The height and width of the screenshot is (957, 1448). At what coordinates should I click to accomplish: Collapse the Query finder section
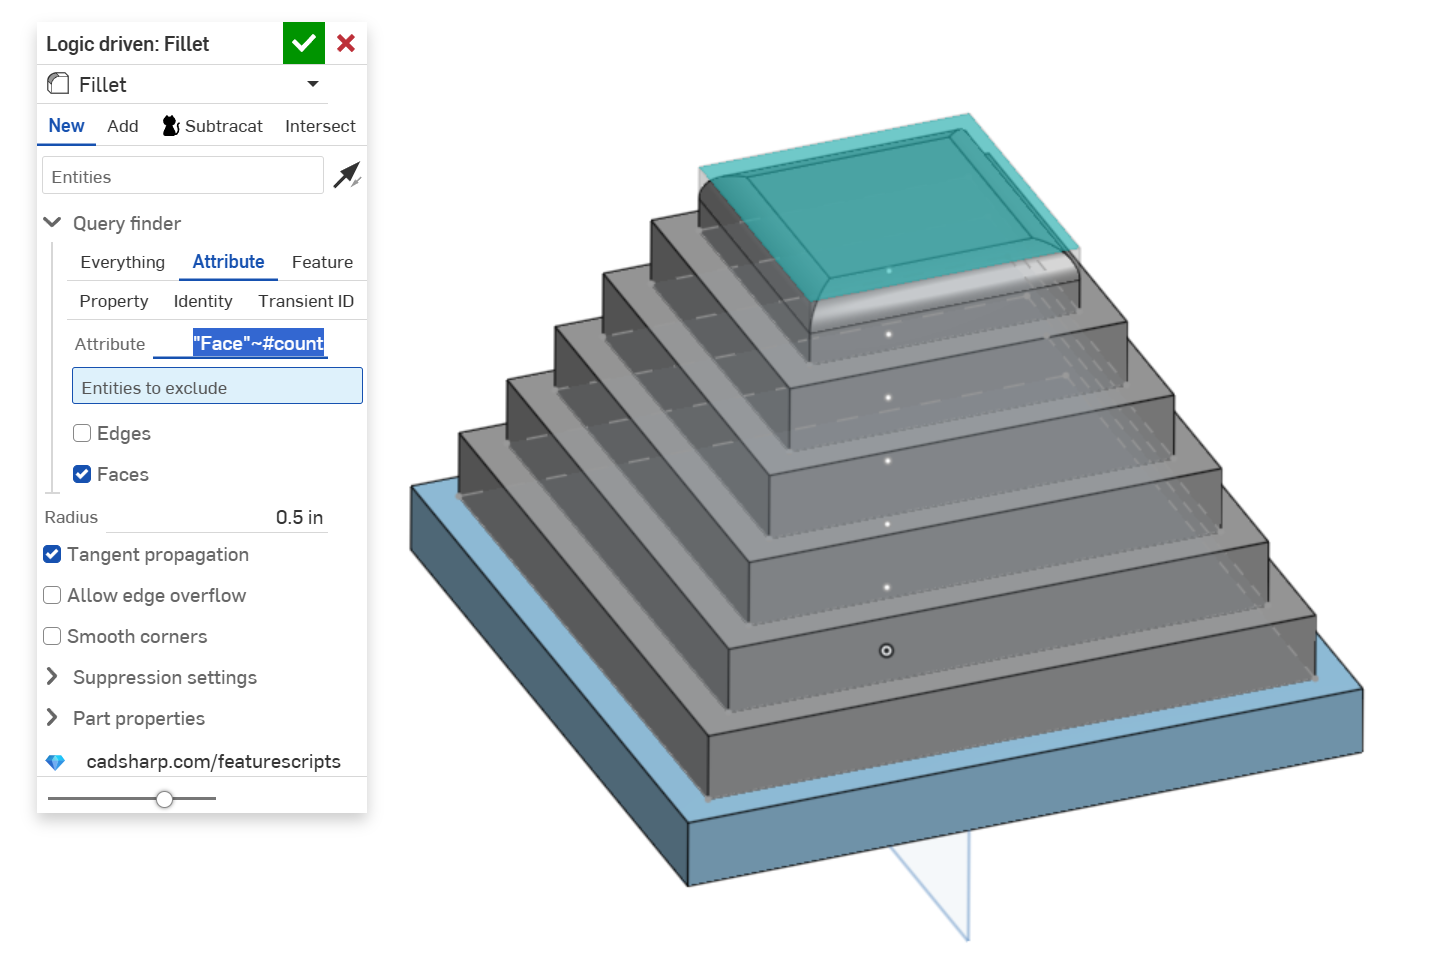[53, 222]
